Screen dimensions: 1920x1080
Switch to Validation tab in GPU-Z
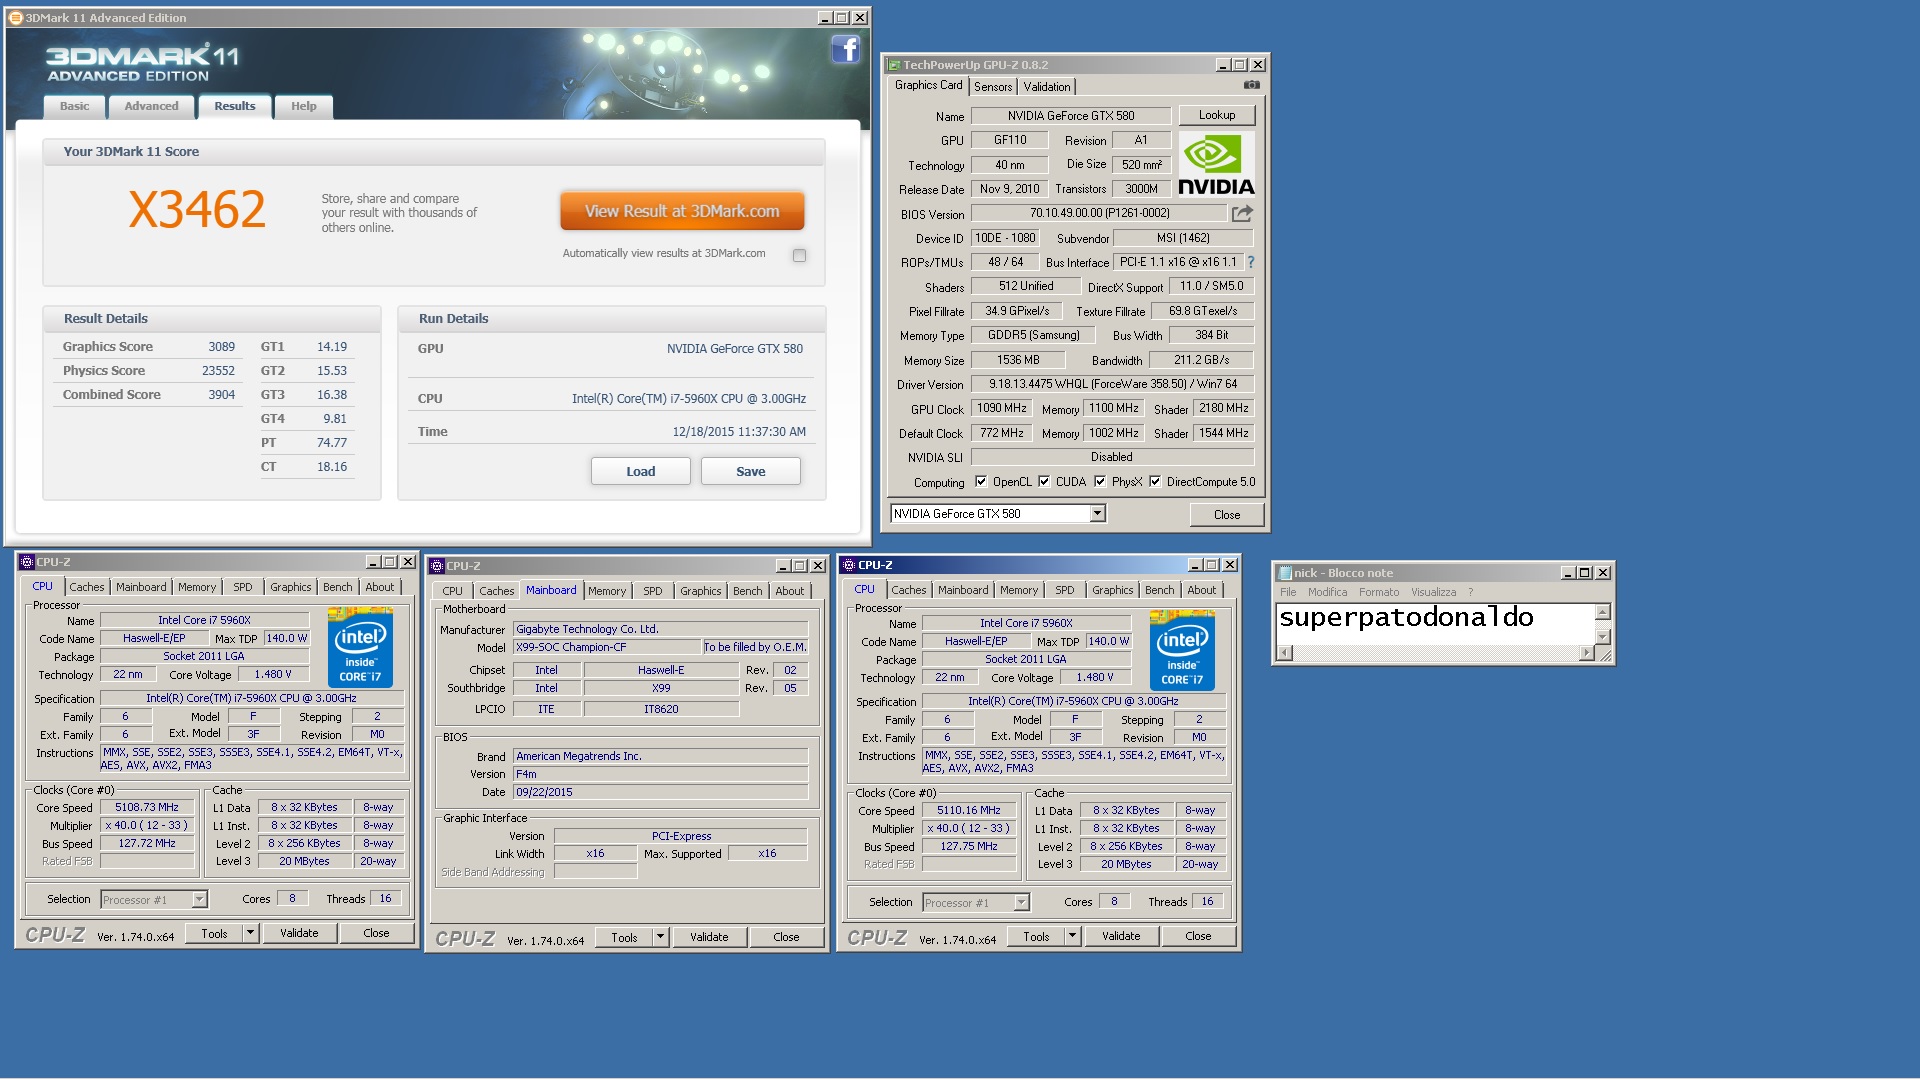coord(1047,87)
